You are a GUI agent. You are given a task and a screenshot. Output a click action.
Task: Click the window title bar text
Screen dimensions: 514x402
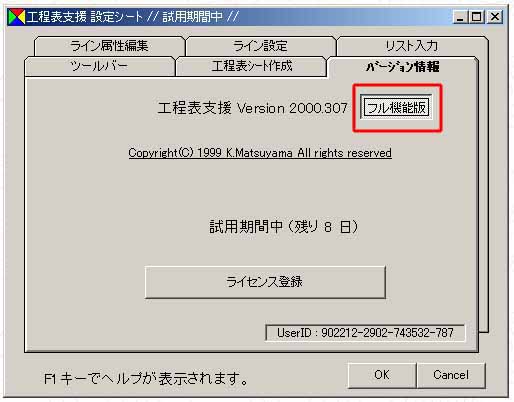tap(133, 17)
